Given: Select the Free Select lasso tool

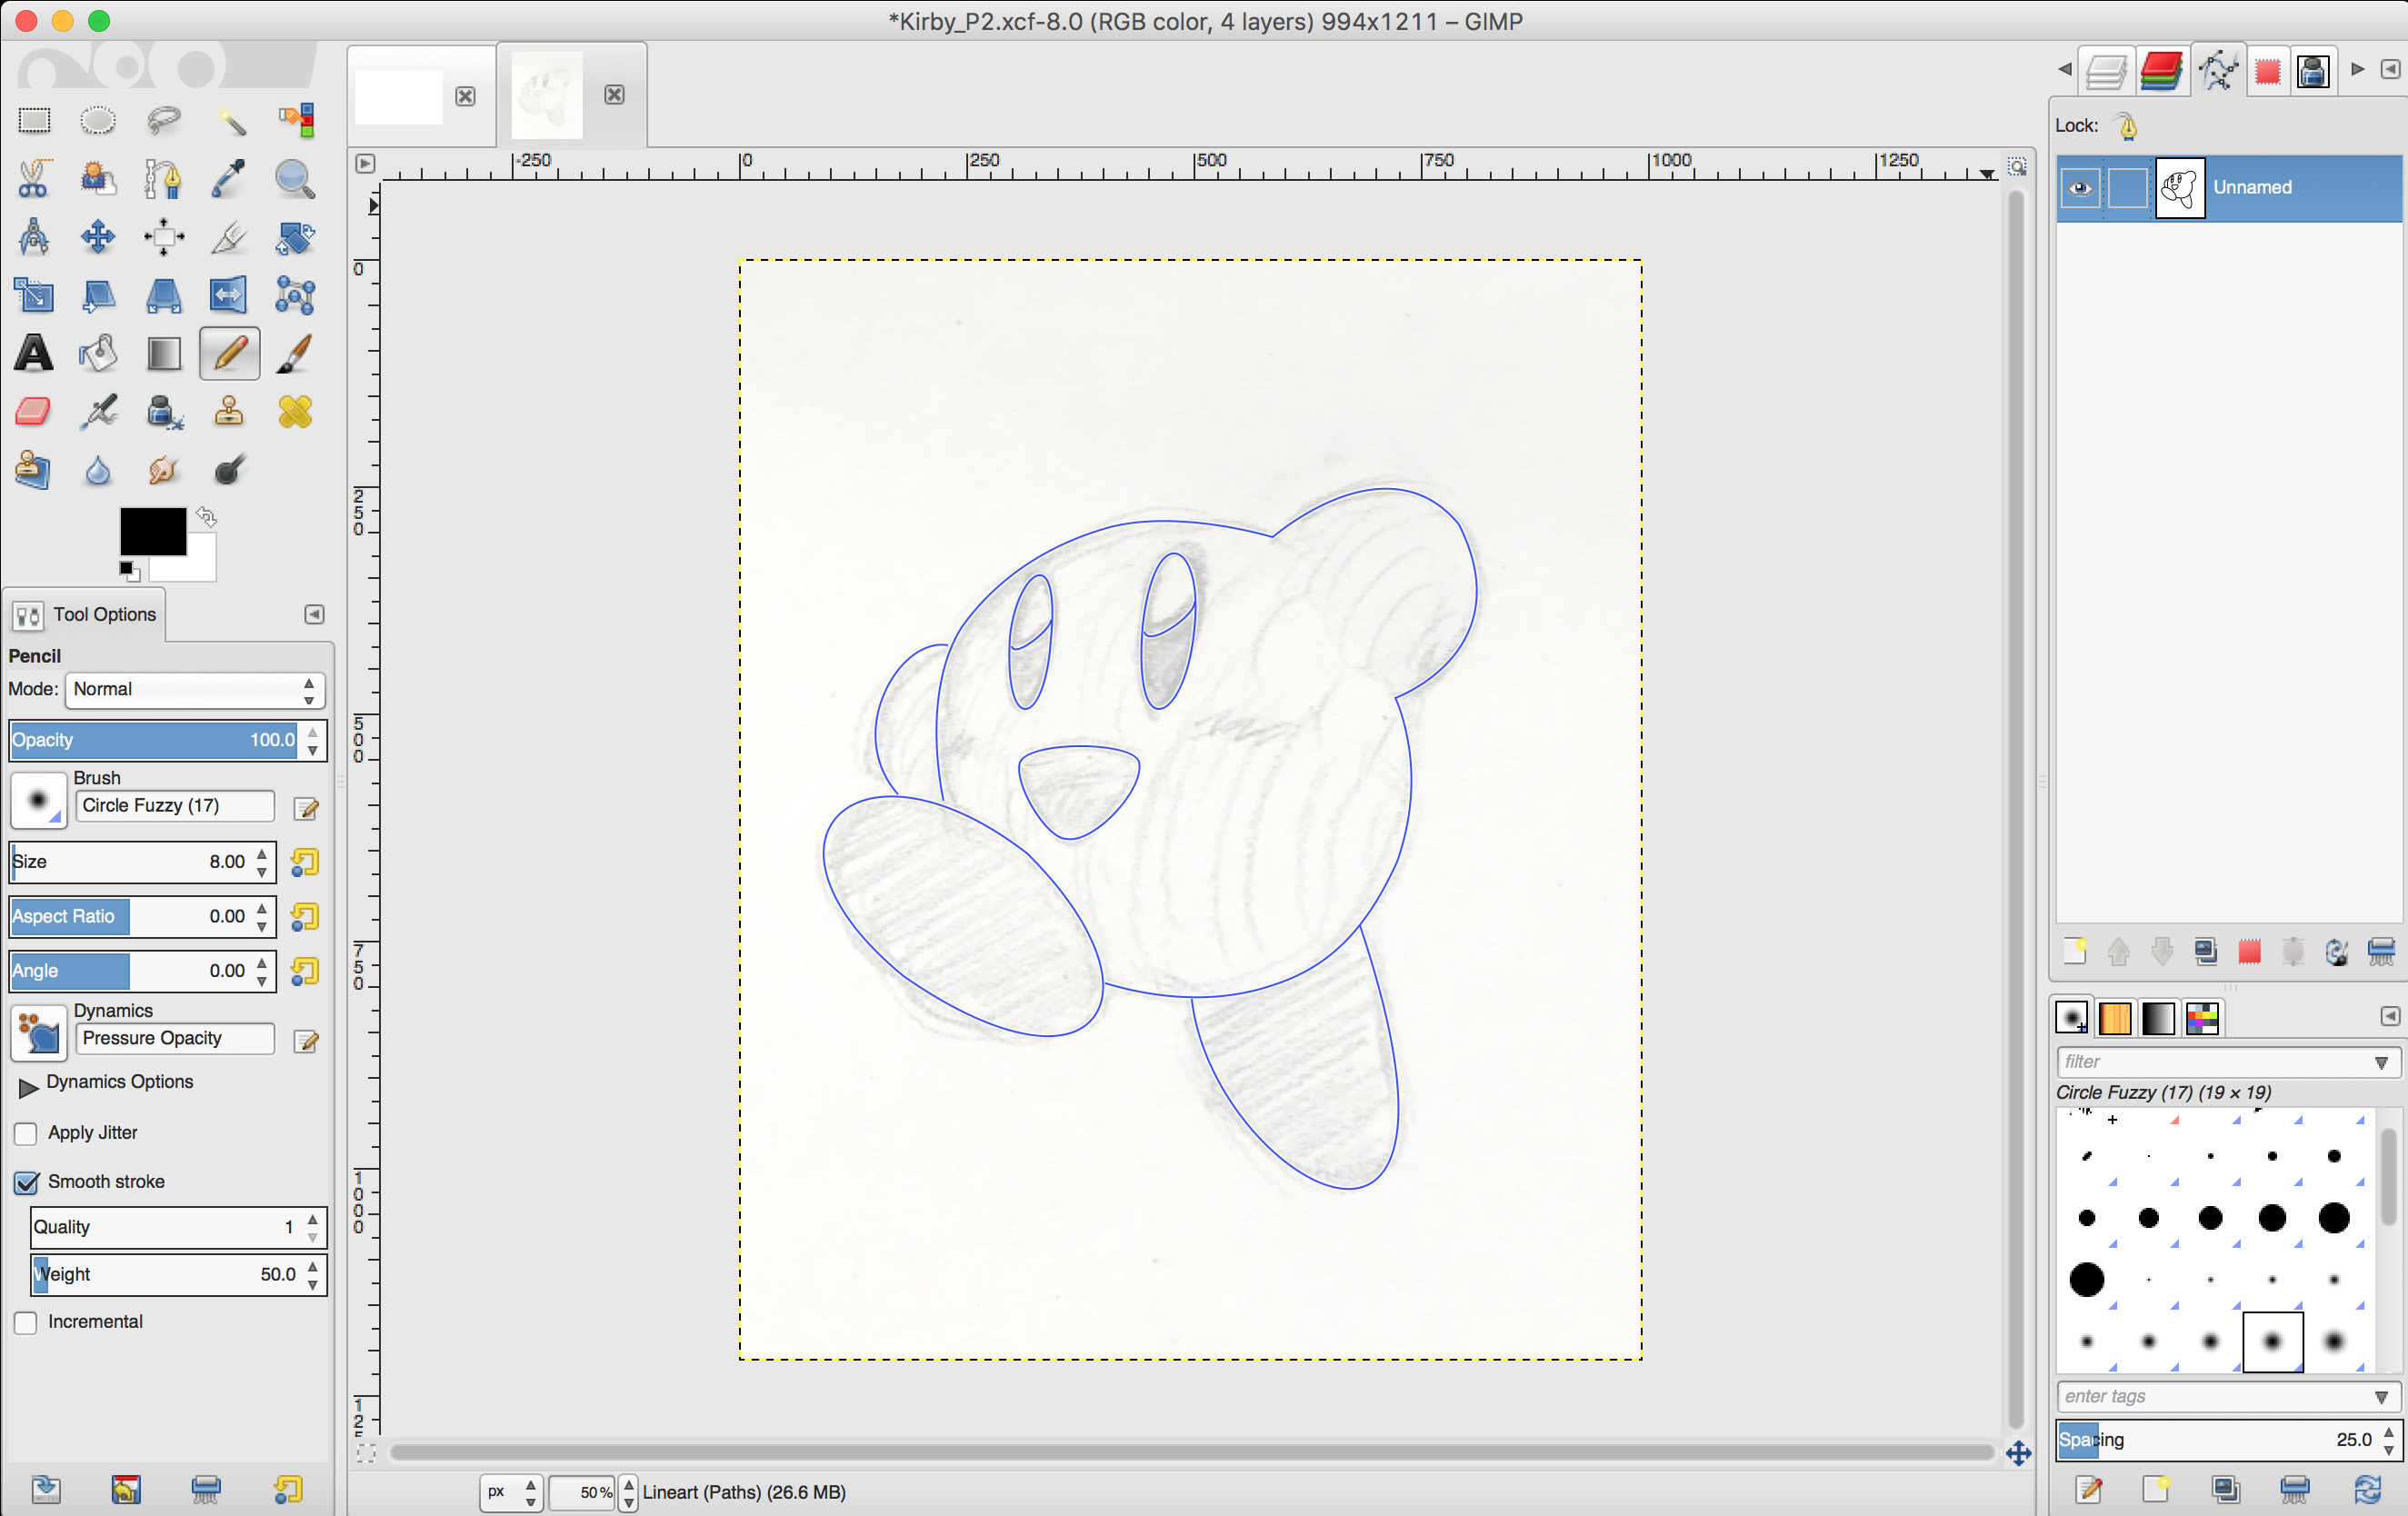Looking at the screenshot, I should [164, 121].
